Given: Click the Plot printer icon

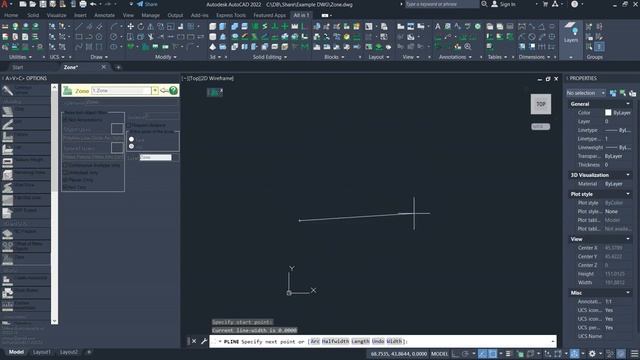Looking at the screenshot, I should (83, 4).
